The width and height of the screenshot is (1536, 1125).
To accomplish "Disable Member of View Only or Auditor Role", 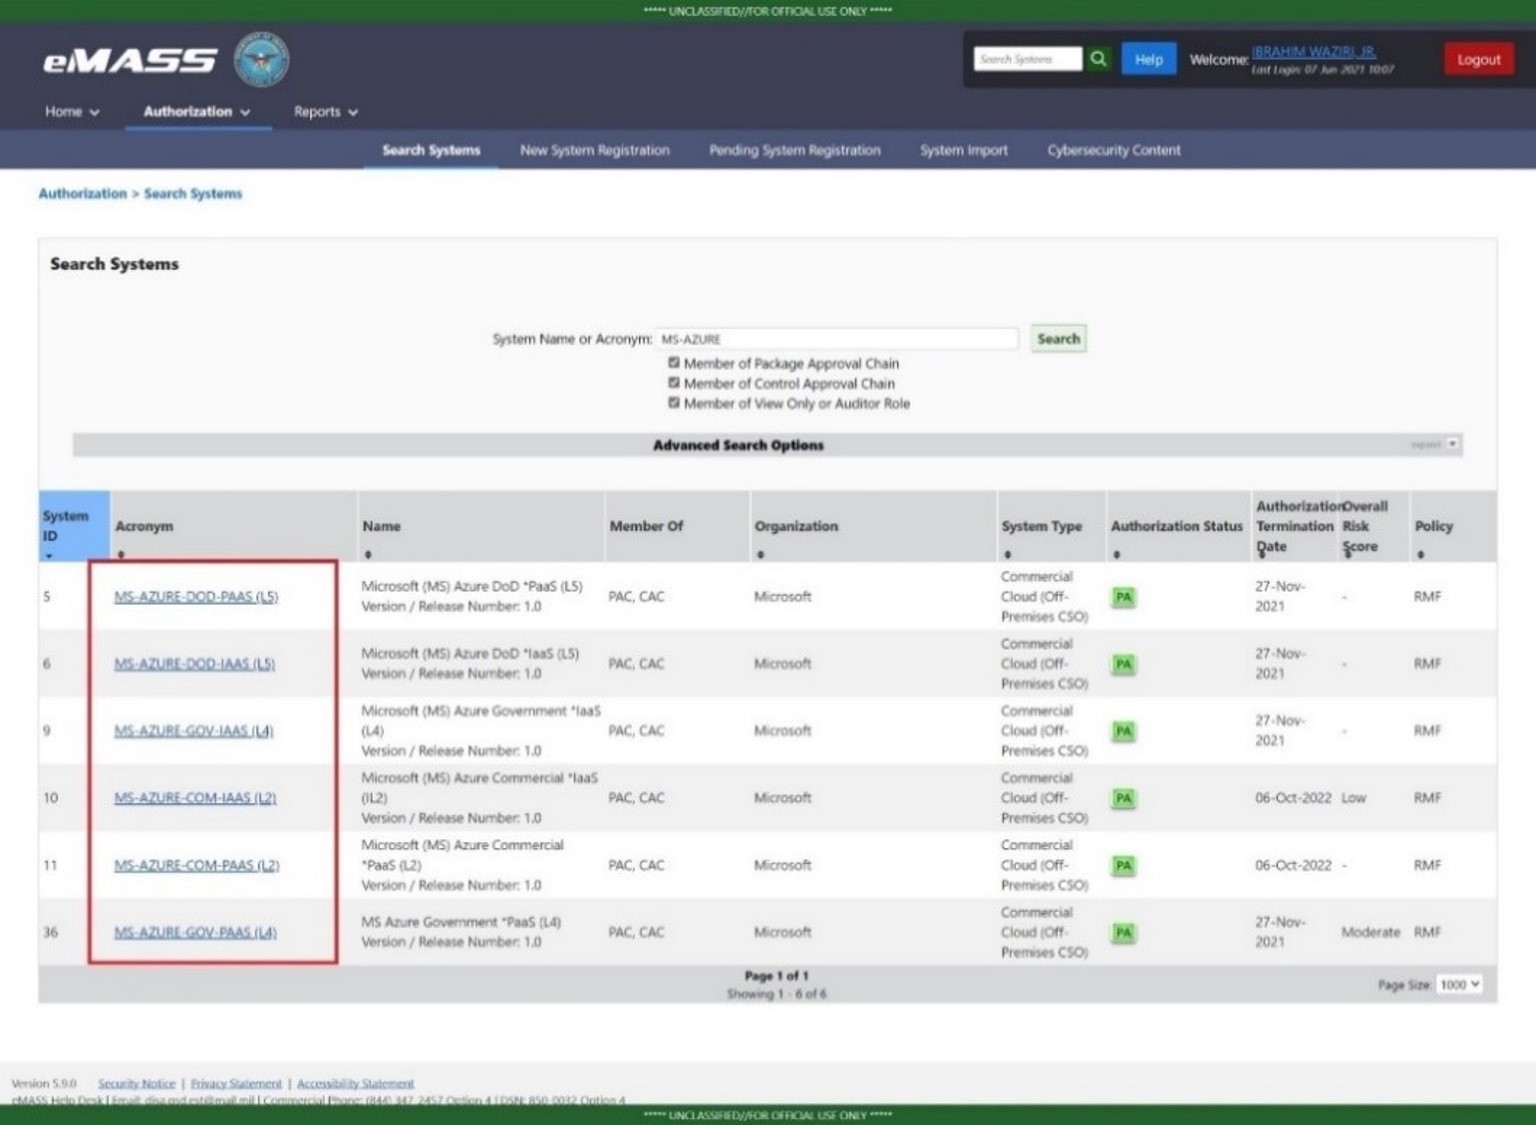I will (x=674, y=403).
